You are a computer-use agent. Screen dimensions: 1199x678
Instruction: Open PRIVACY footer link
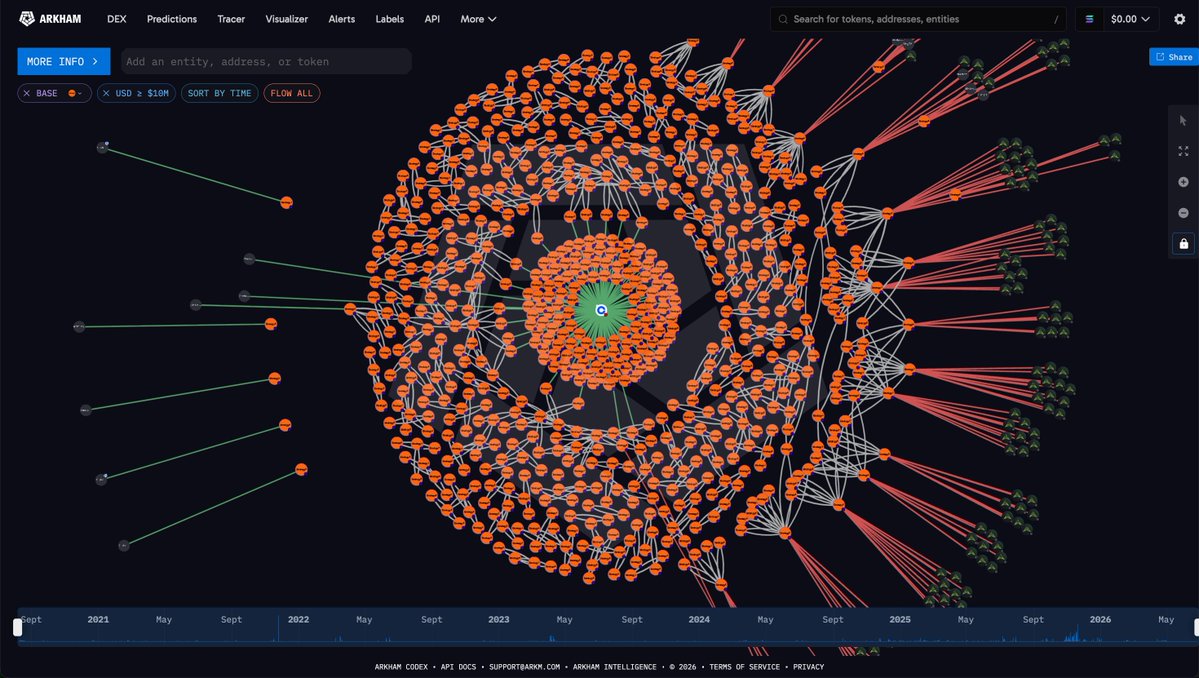point(808,667)
